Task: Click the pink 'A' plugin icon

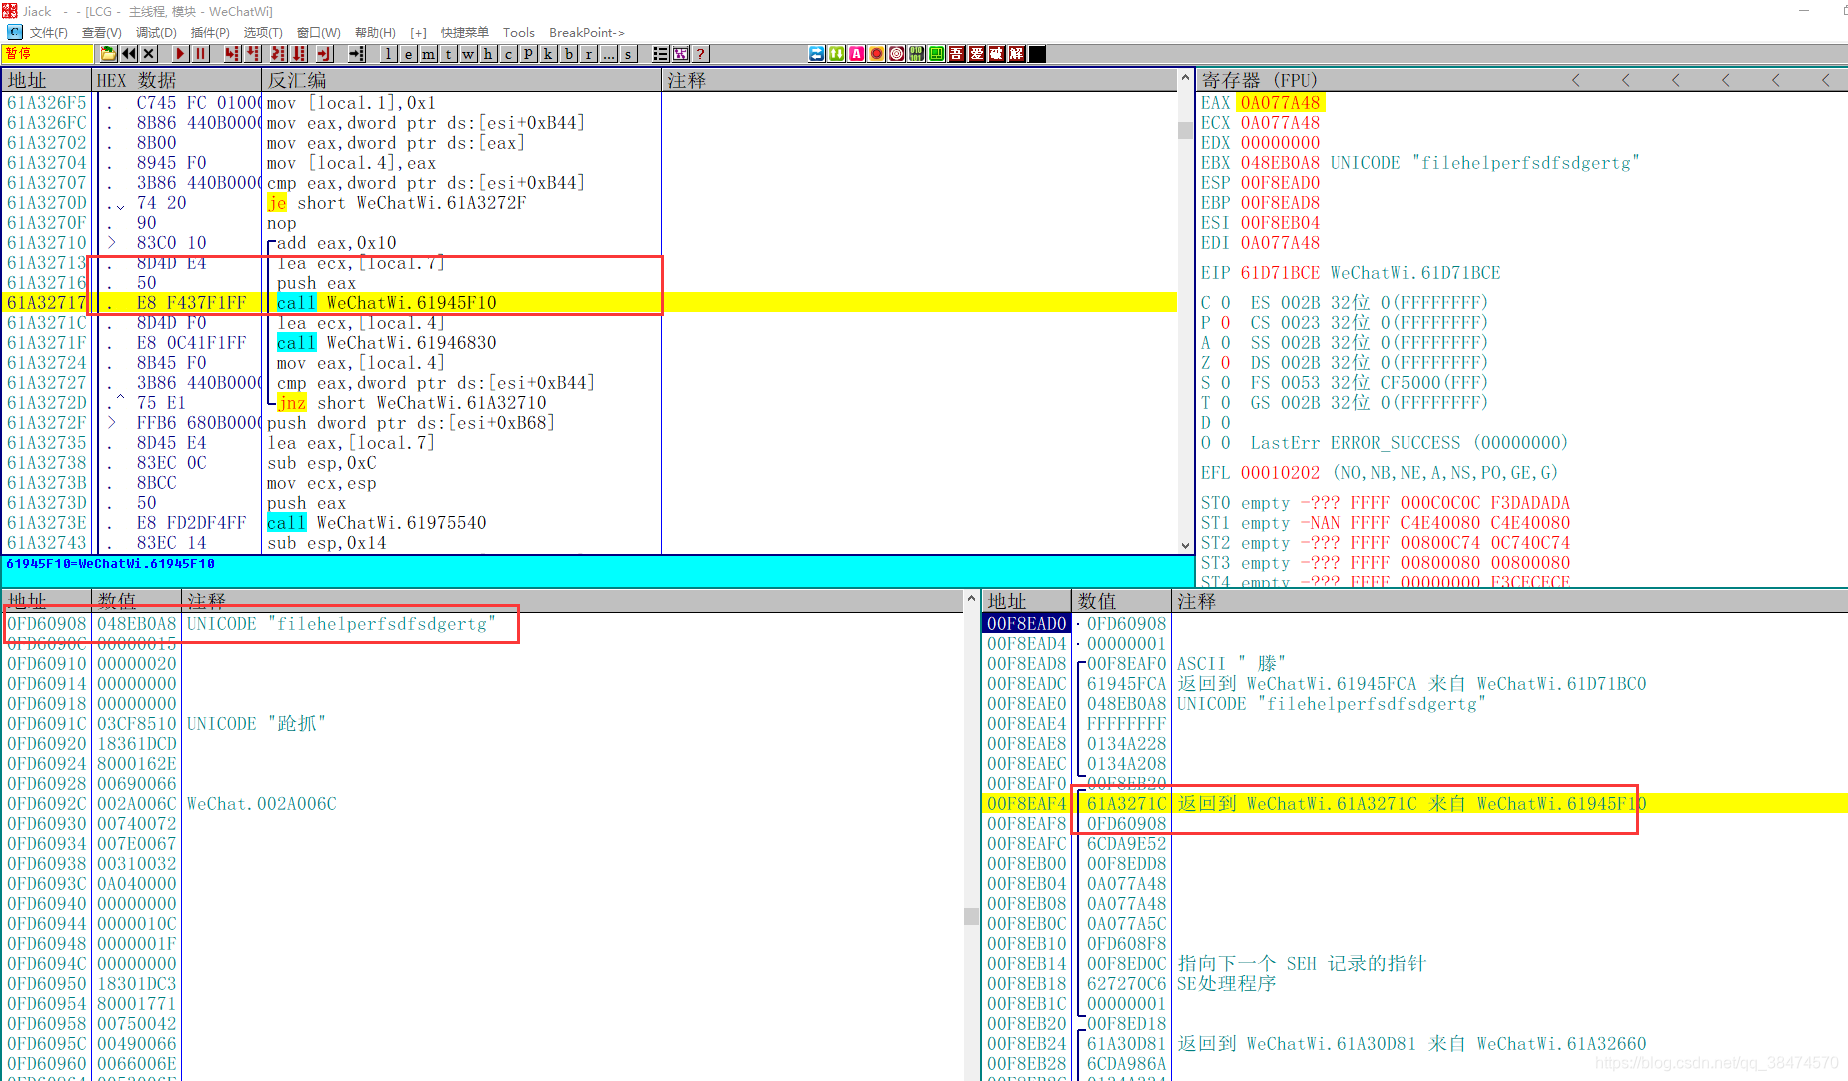Action: pyautogui.click(x=857, y=54)
